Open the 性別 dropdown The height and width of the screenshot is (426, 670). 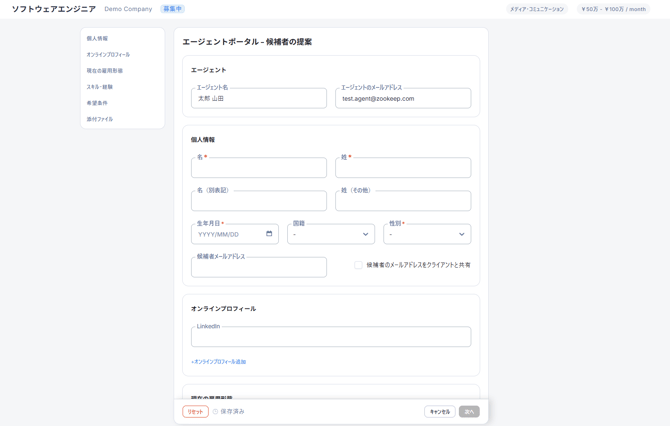click(427, 234)
